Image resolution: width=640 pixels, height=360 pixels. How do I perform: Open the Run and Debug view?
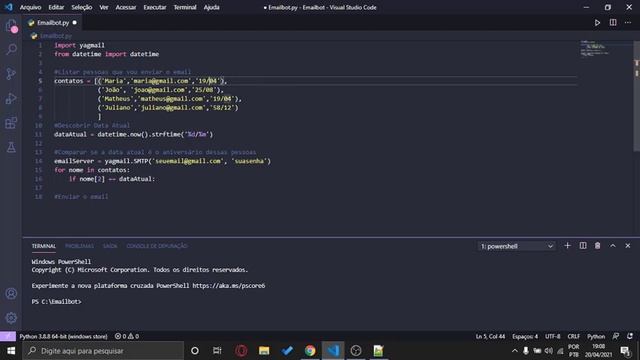pos(11,98)
